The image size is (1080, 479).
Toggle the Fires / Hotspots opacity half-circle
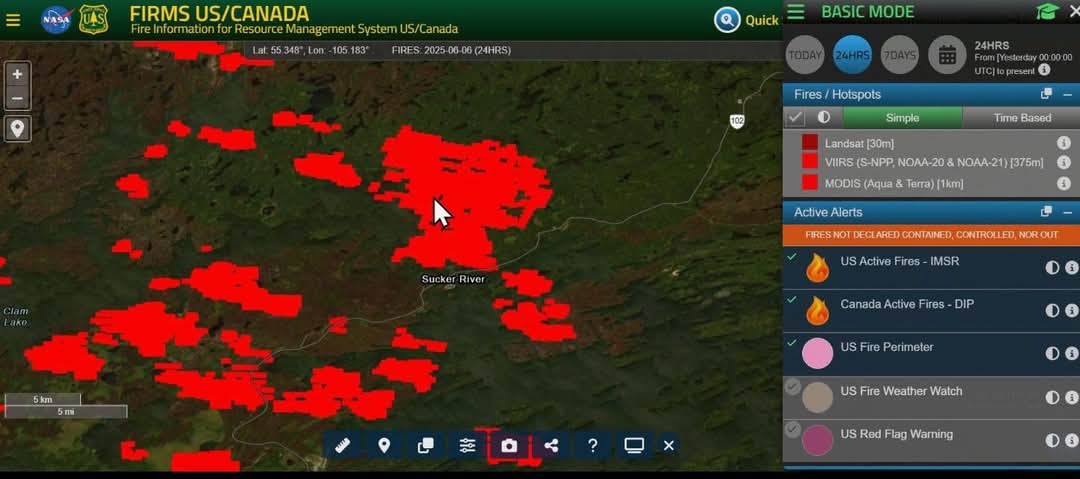point(824,117)
